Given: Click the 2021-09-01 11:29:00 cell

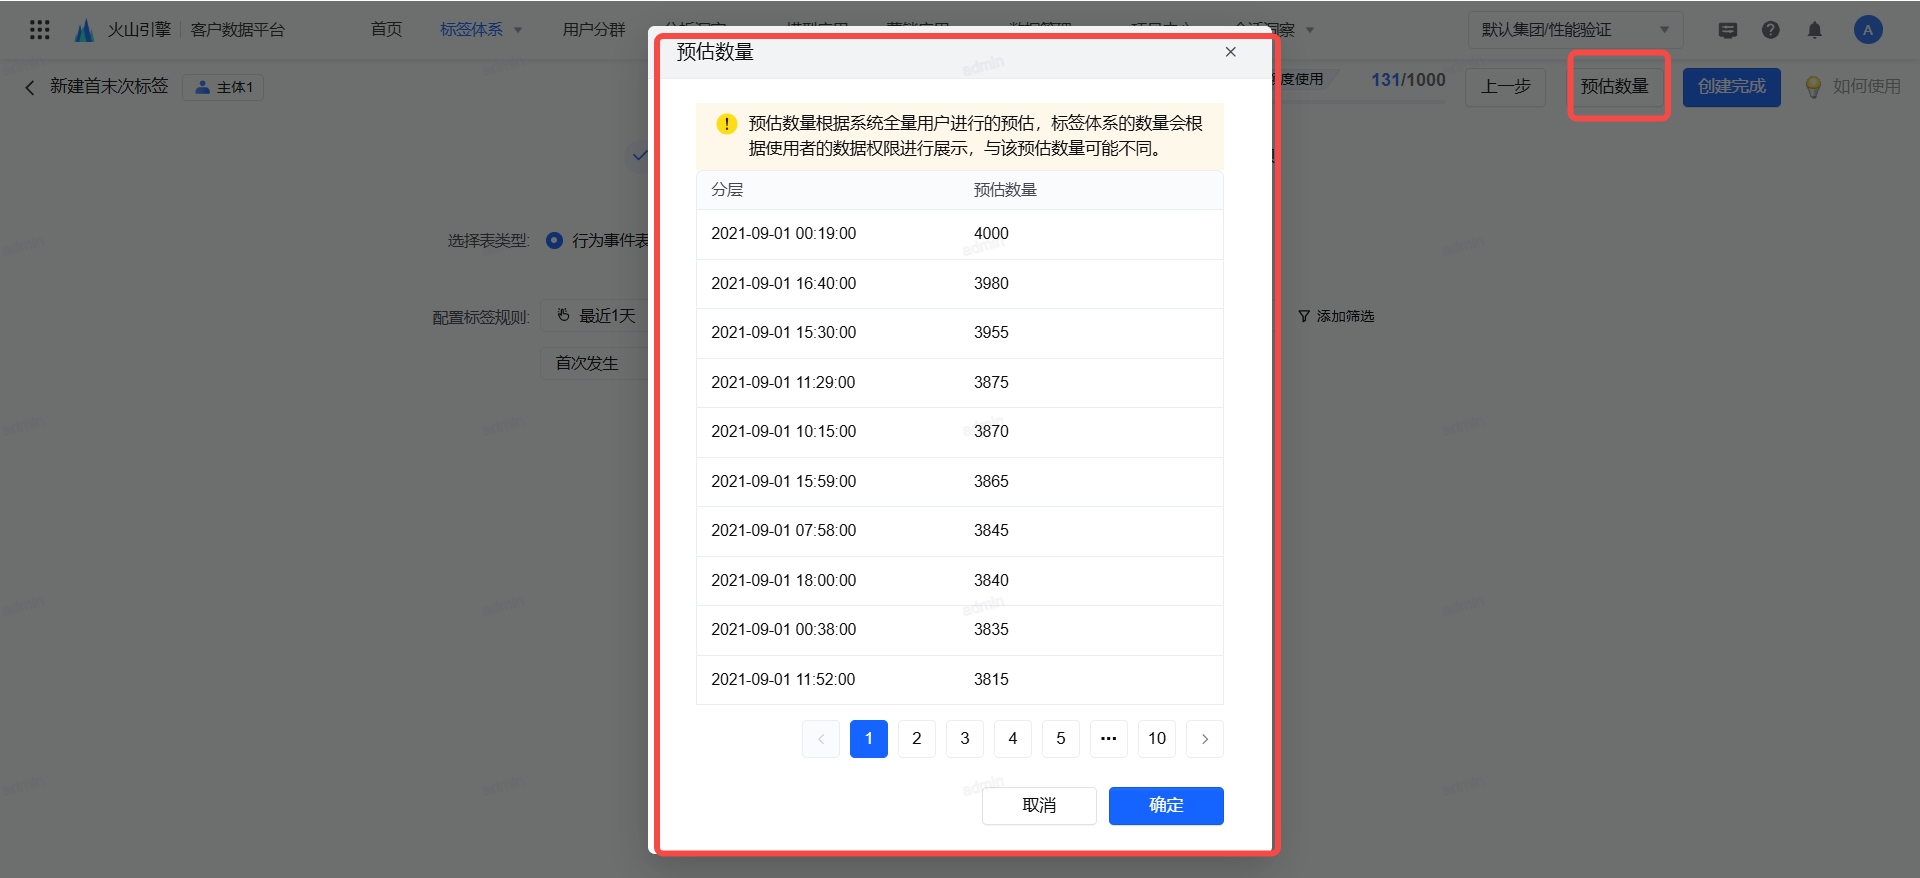Looking at the screenshot, I should point(783,383).
